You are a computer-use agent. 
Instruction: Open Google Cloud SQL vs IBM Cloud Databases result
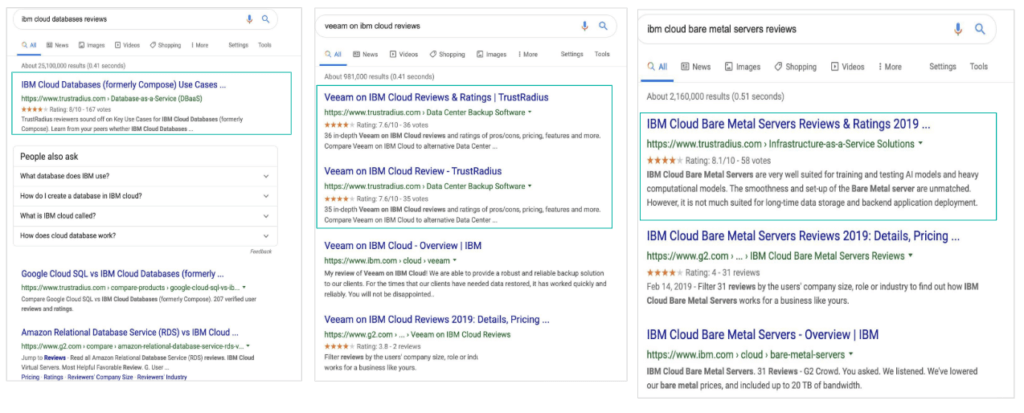(122, 274)
